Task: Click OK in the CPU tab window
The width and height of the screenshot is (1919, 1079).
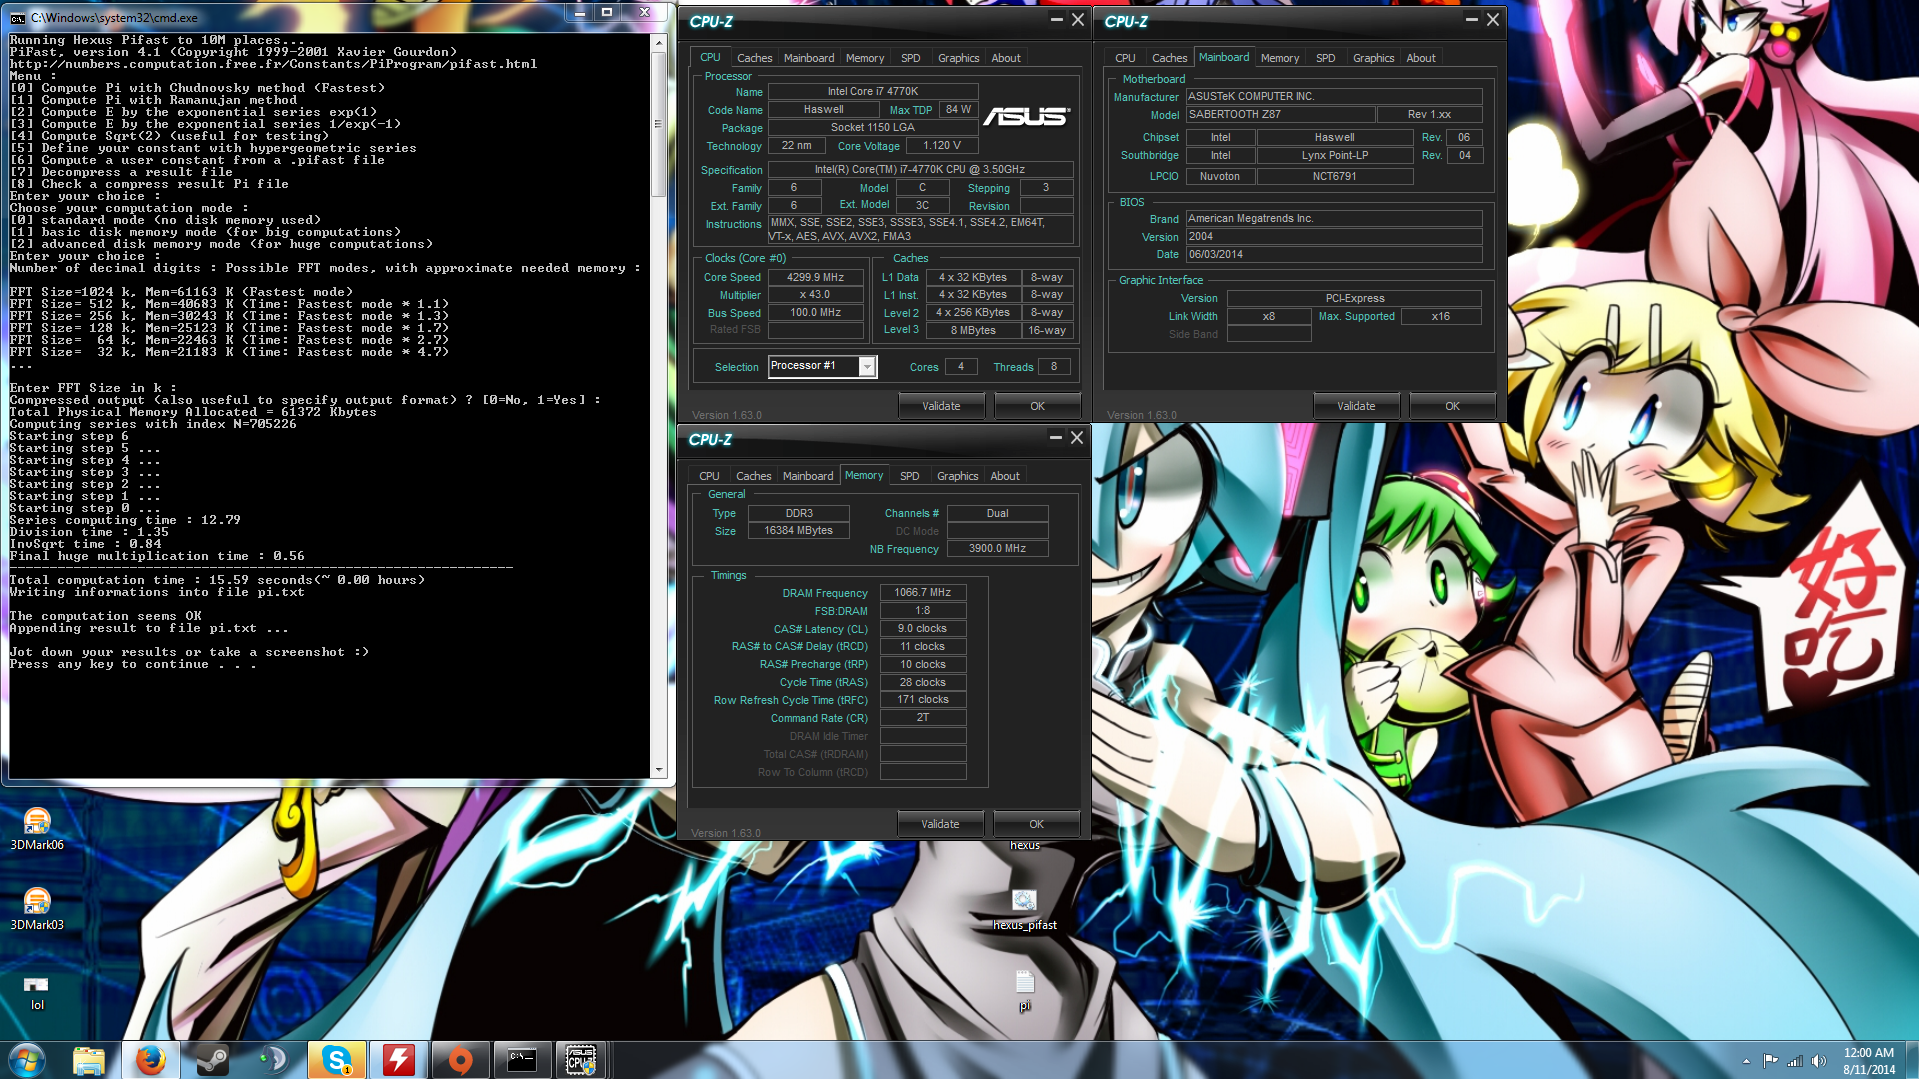Action: 1037,406
